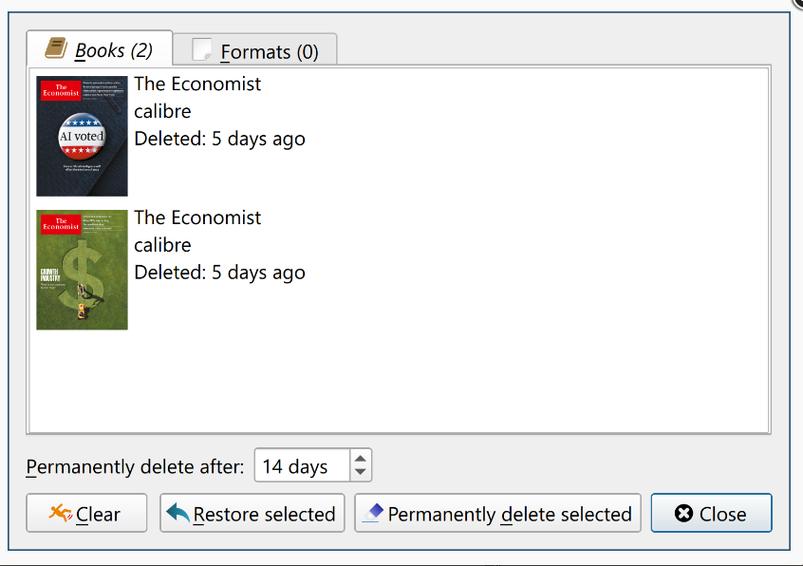The image size is (803, 566).
Task: Choose Permanently delete selected
Action: point(498,513)
